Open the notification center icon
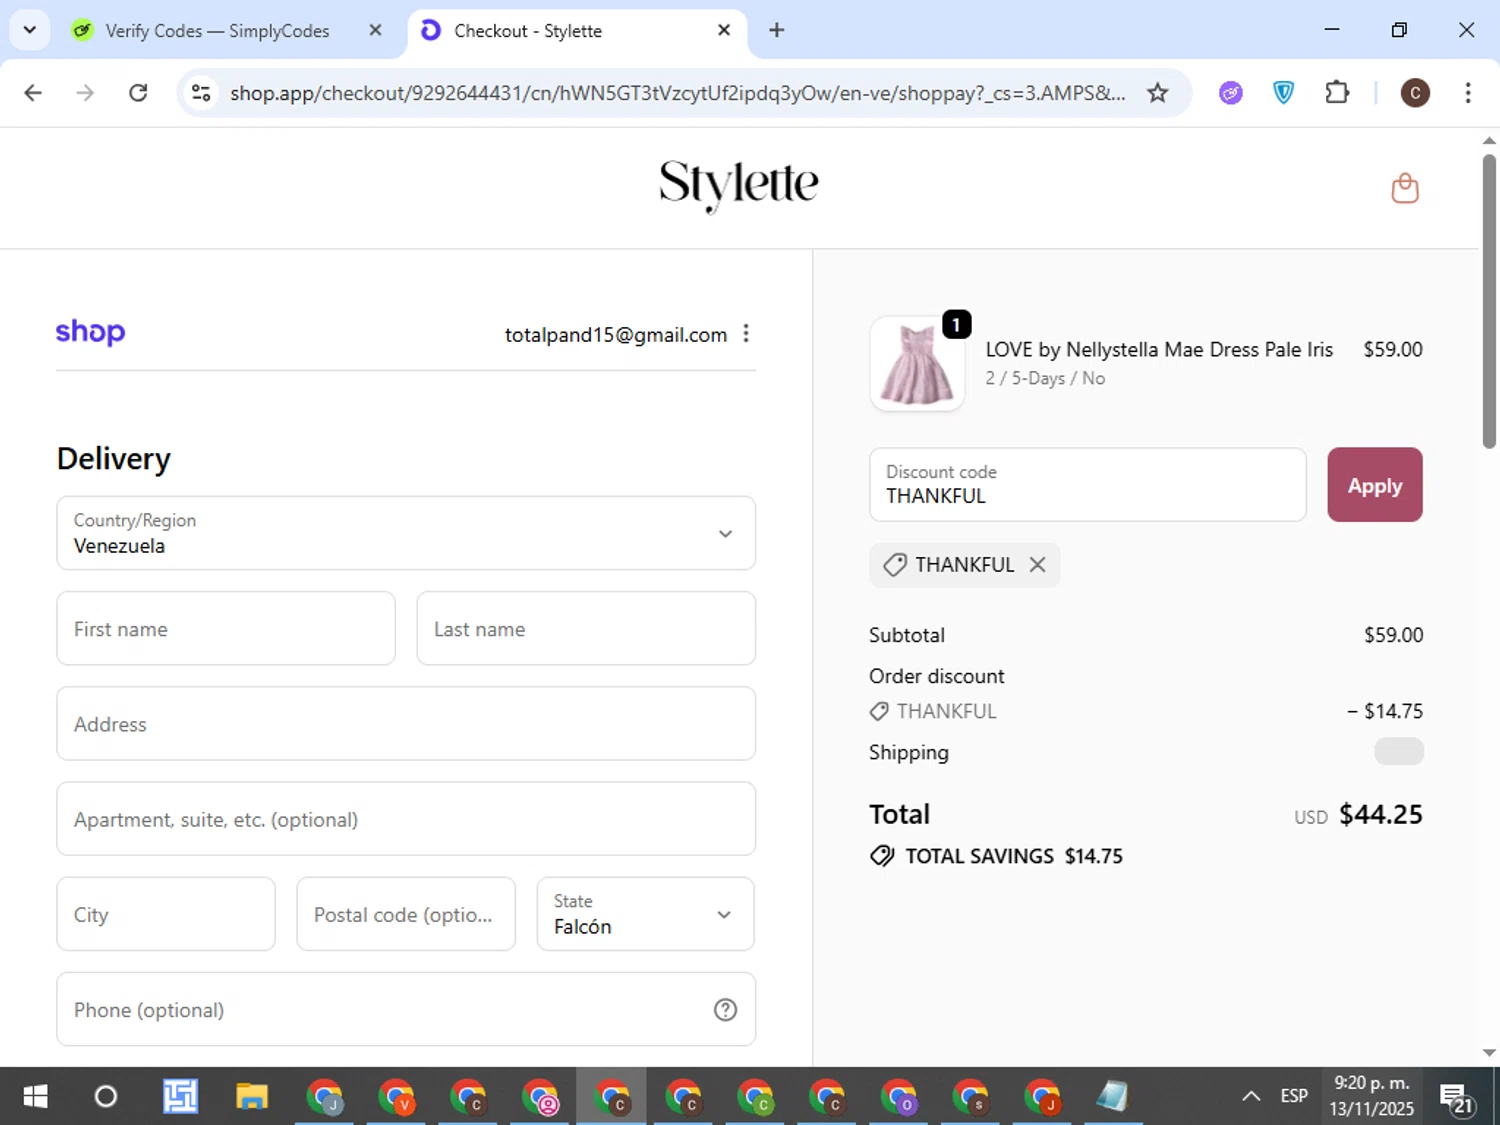1500x1125 pixels. [x=1456, y=1098]
